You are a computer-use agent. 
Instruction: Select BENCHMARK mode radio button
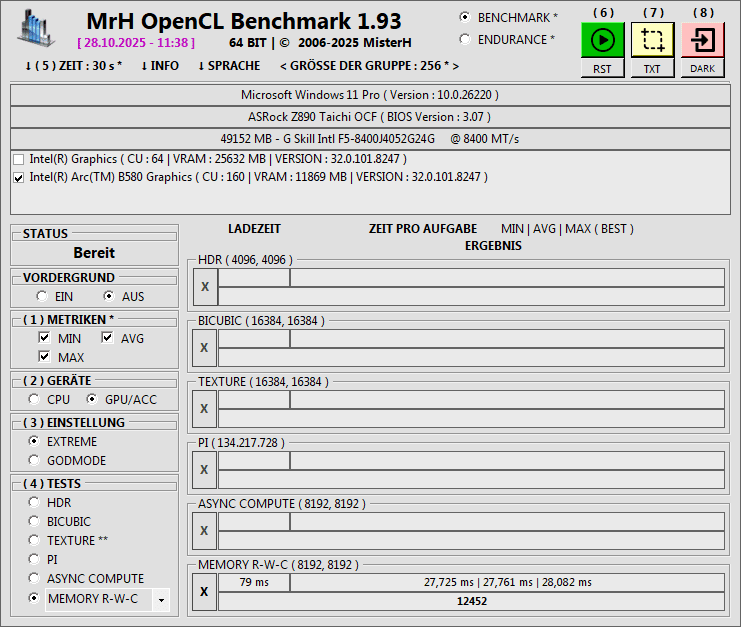click(465, 17)
